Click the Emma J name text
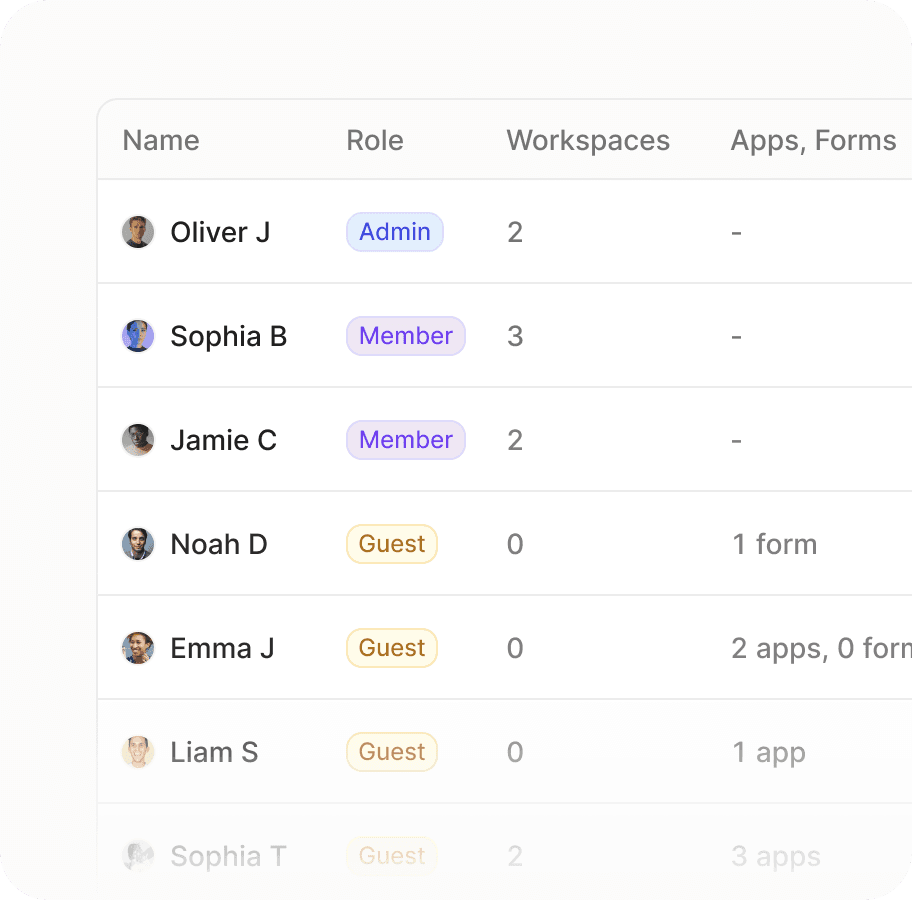Image resolution: width=912 pixels, height=900 pixels. tap(222, 648)
